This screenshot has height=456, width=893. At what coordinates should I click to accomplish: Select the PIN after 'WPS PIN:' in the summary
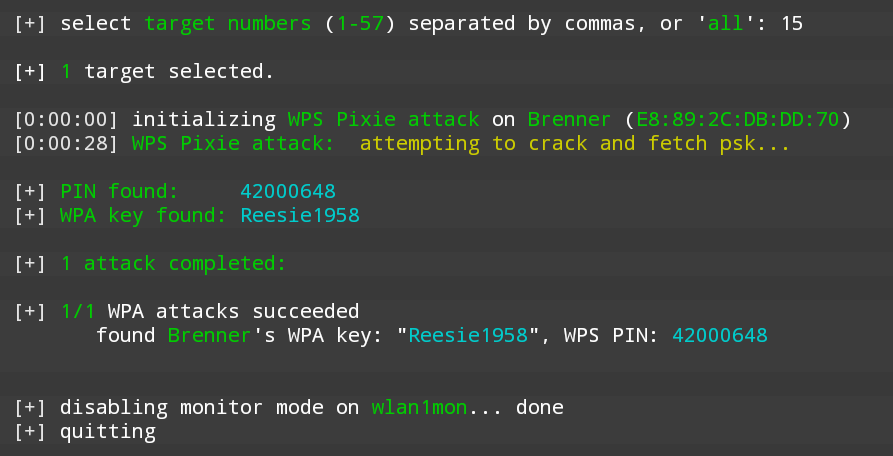pos(720,335)
